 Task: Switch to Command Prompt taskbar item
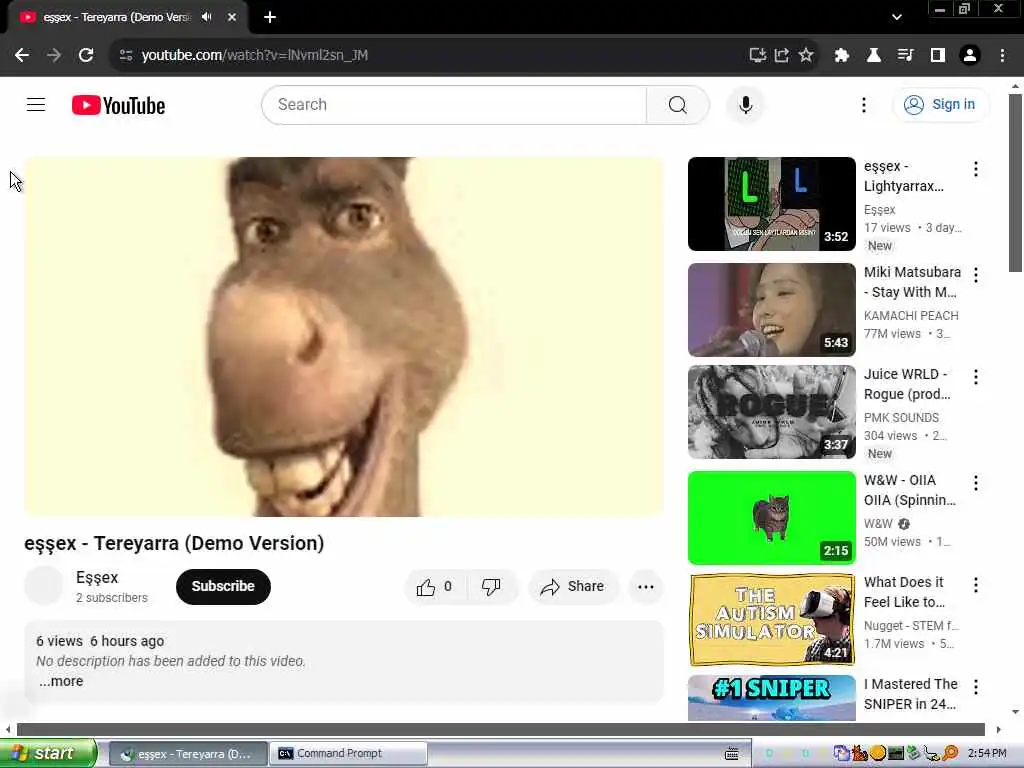tap(349, 754)
